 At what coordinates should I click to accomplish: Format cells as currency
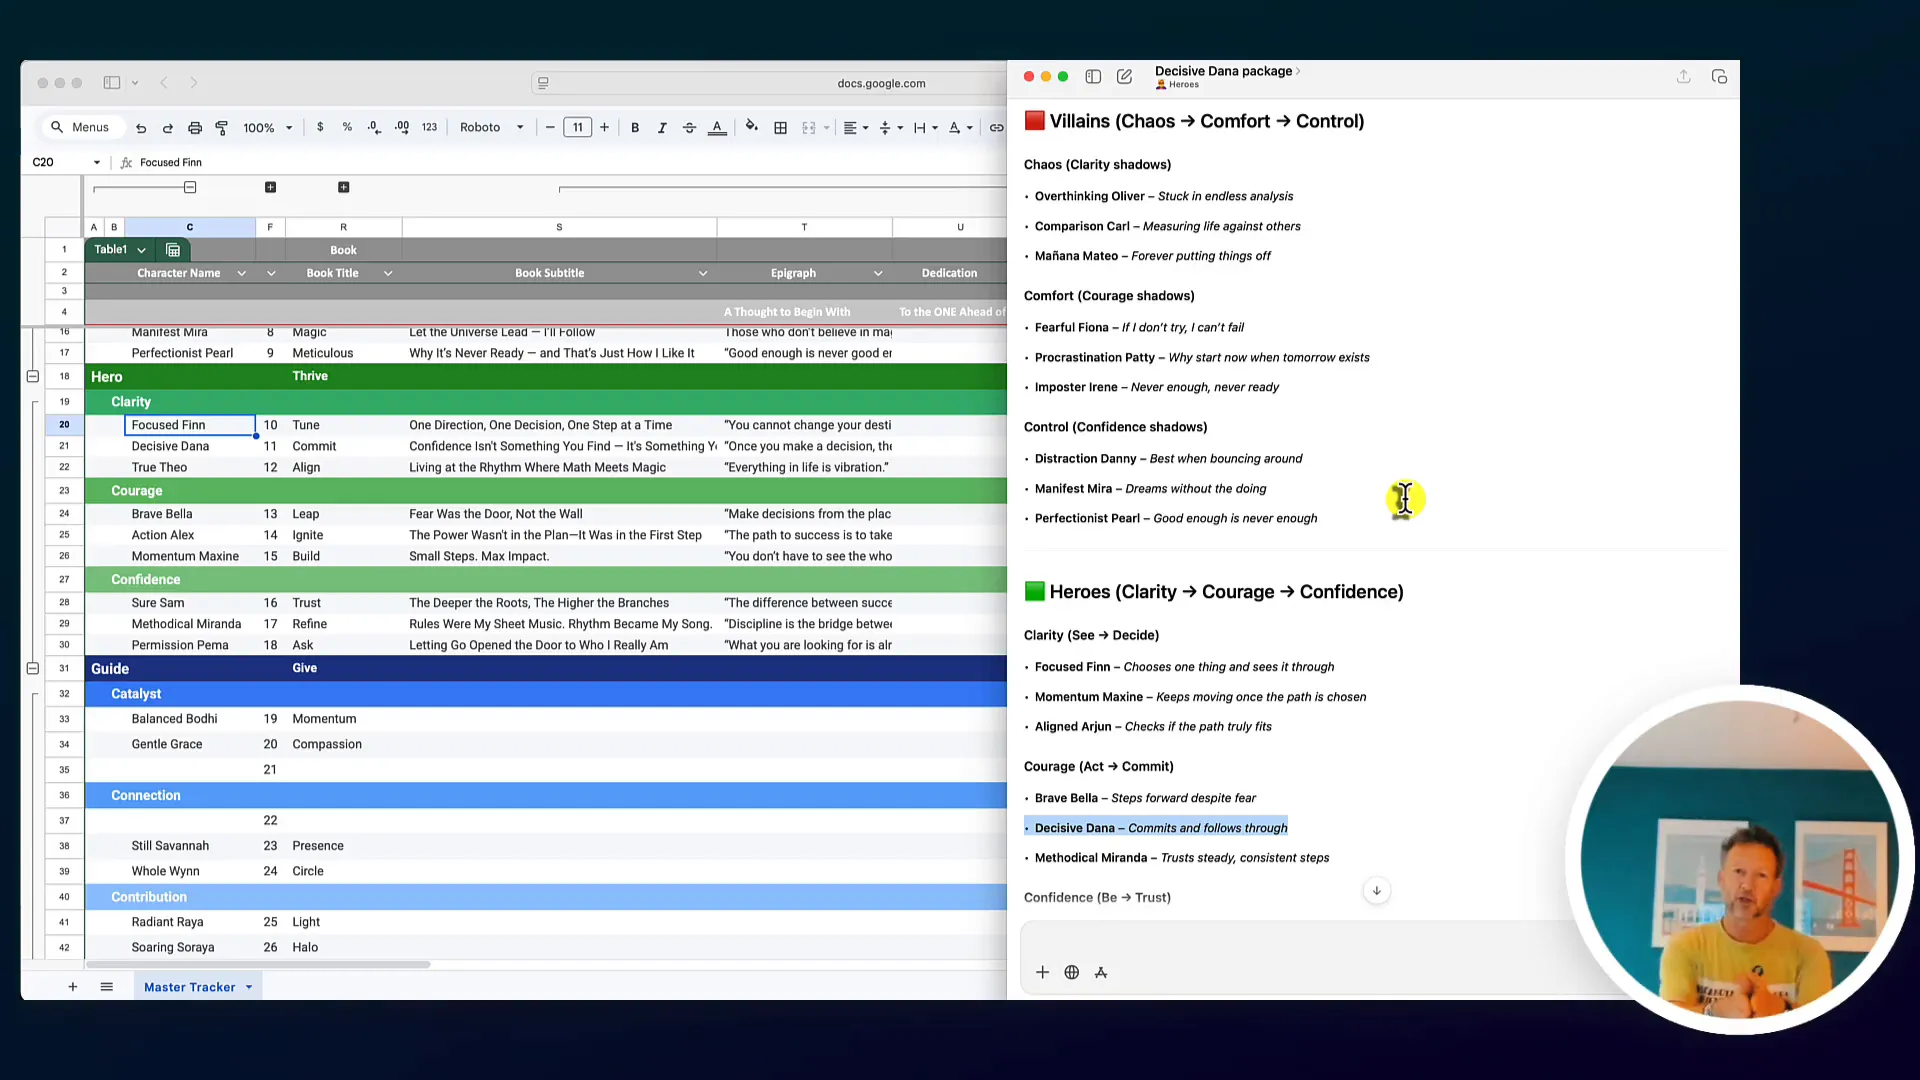pyautogui.click(x=320, y=127)
